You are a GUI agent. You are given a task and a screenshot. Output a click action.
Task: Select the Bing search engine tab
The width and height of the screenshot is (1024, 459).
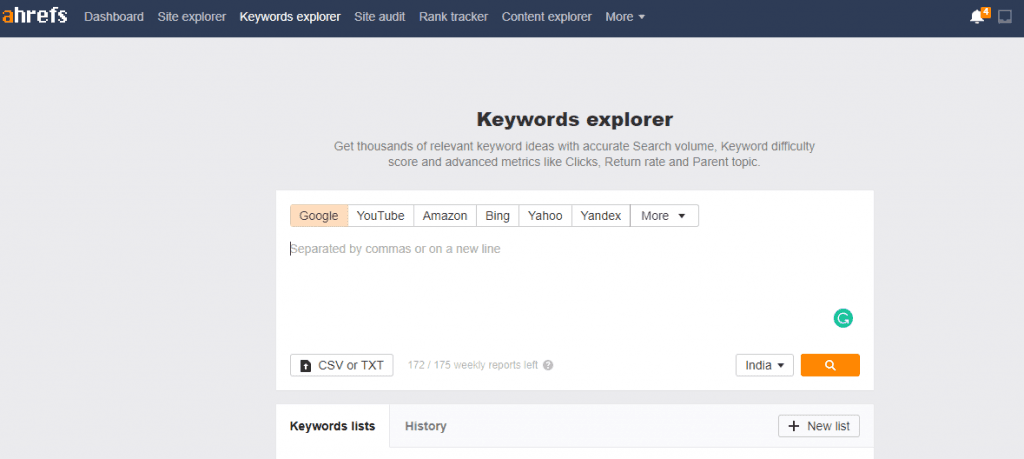498,215
